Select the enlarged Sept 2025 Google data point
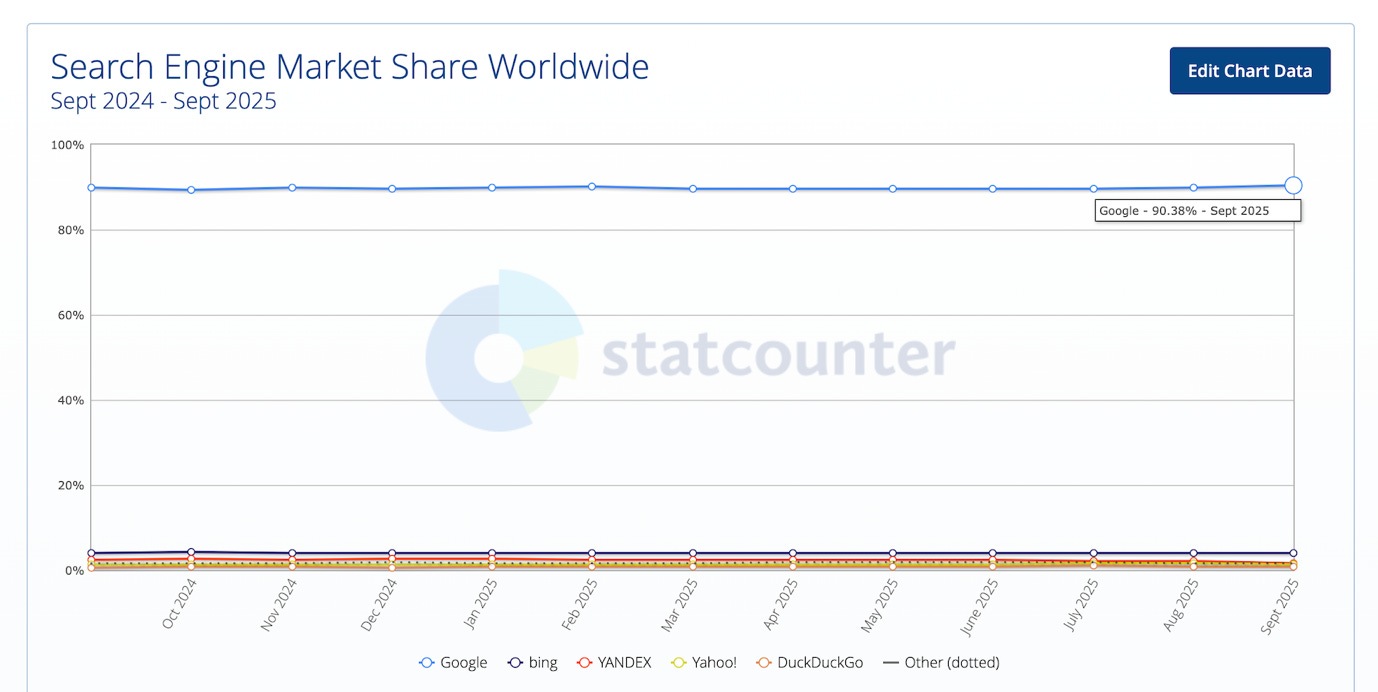Image resolution: width=1378 pixels, height=692 pixels. [1293, 185]
